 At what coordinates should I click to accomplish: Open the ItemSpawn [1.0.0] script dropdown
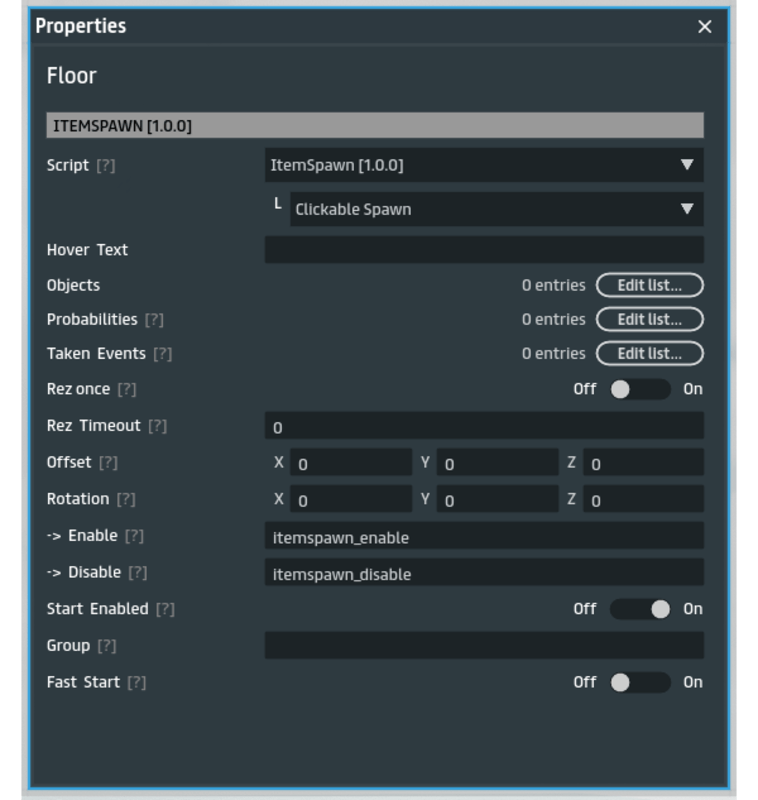(483, 165)
